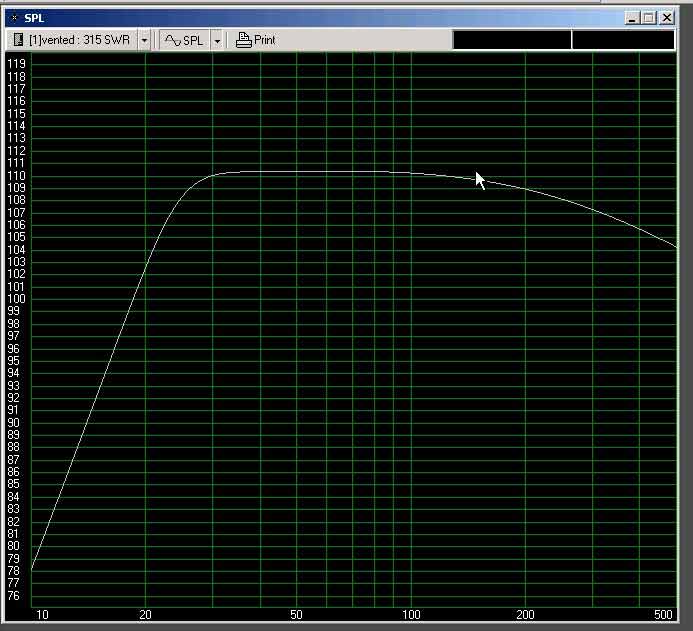693x631 pixels.
Task: Minimize the SPL window
Action: coord(632,18)
